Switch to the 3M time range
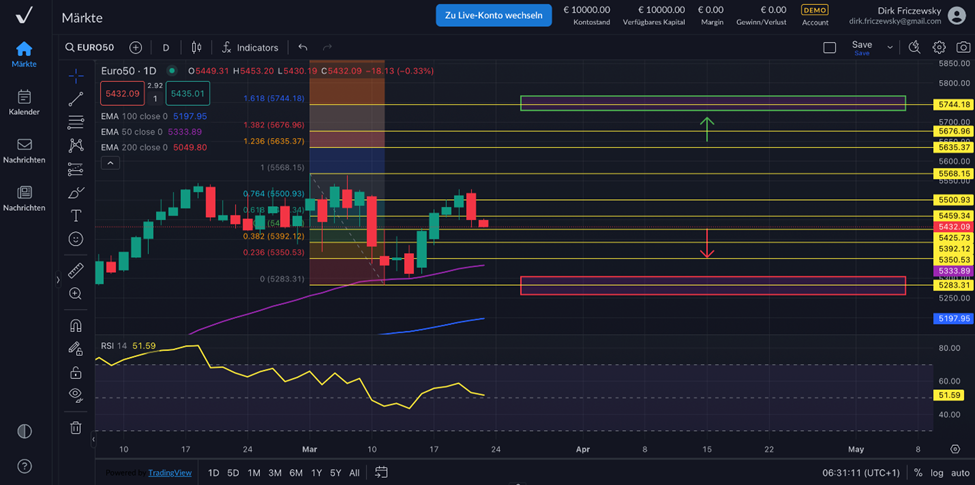The height and width of the screenshot is (485, 975). click(x=274, y=473)
